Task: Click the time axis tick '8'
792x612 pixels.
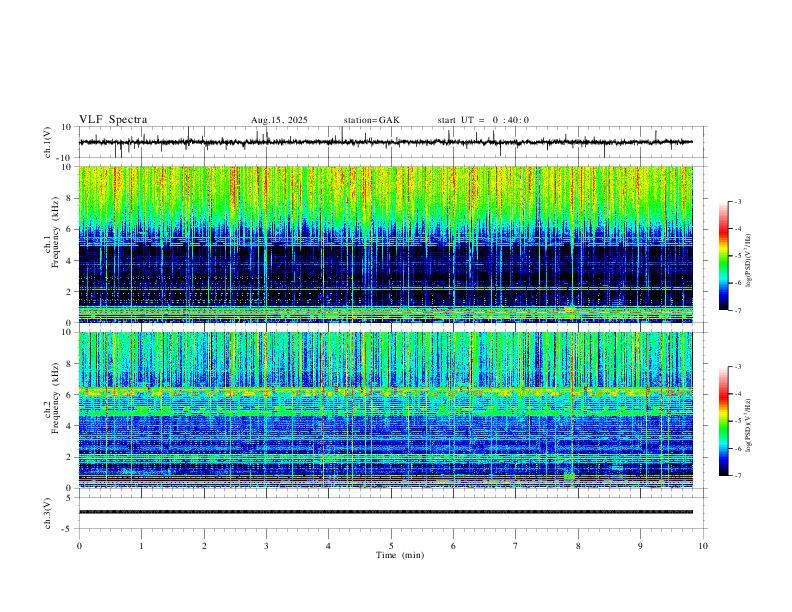Action: pyautogui.click(x=578, y=546)
